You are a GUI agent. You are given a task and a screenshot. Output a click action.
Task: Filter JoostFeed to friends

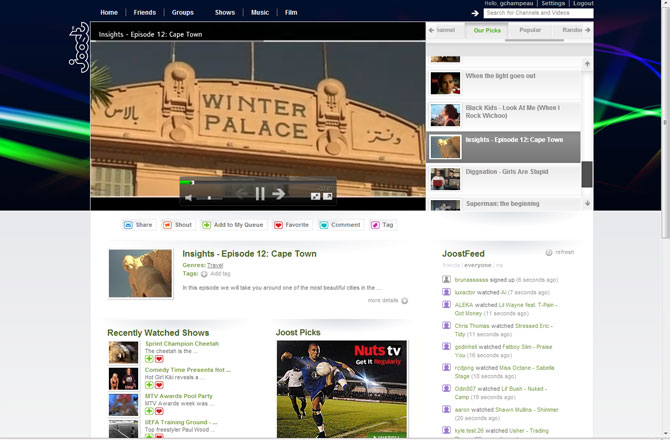pos(451,265)
